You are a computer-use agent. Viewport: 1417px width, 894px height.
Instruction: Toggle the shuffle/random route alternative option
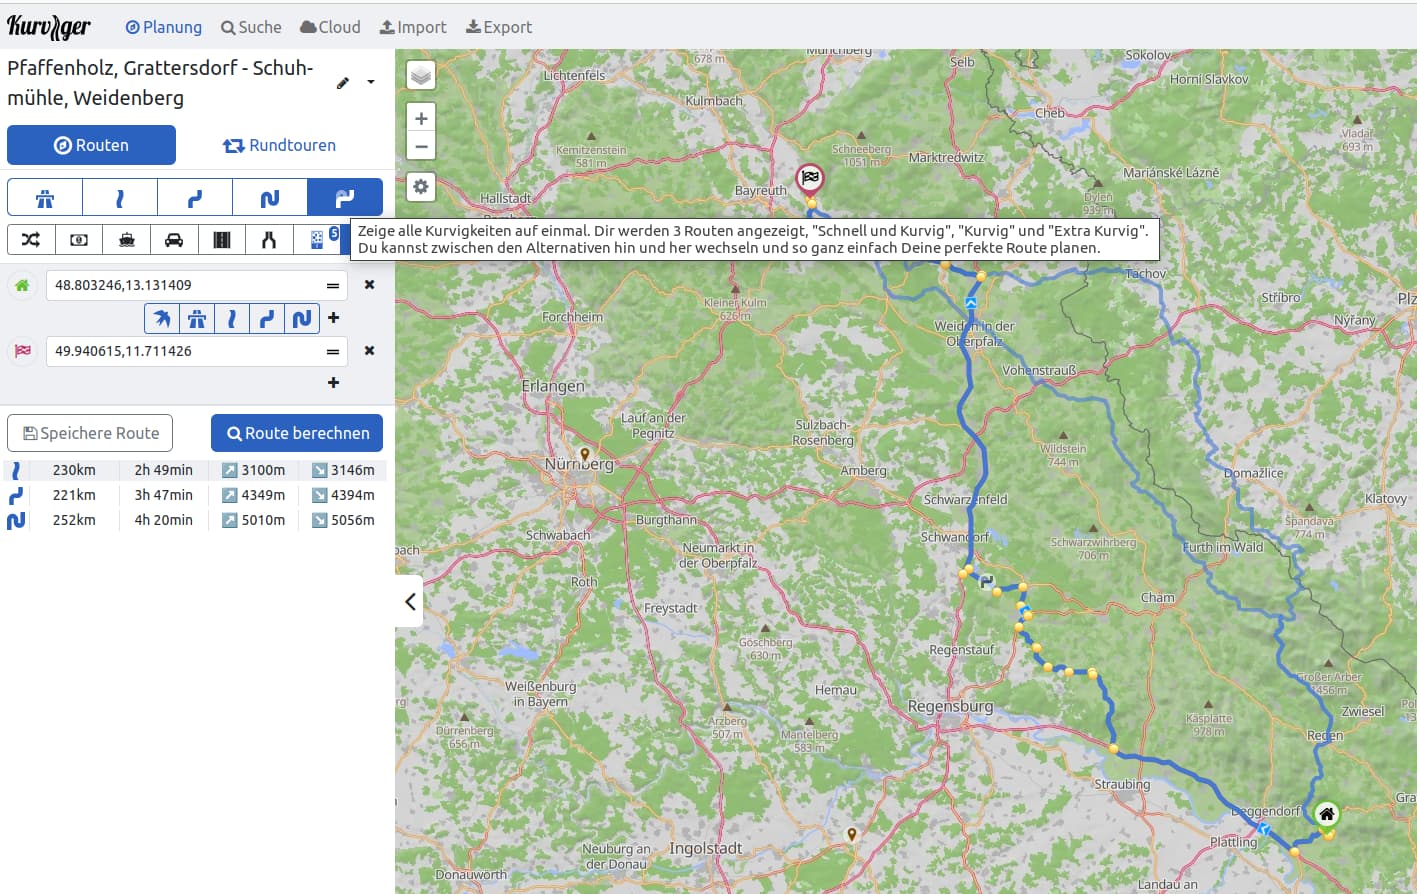pyautogui.click(x=31, y=240)
